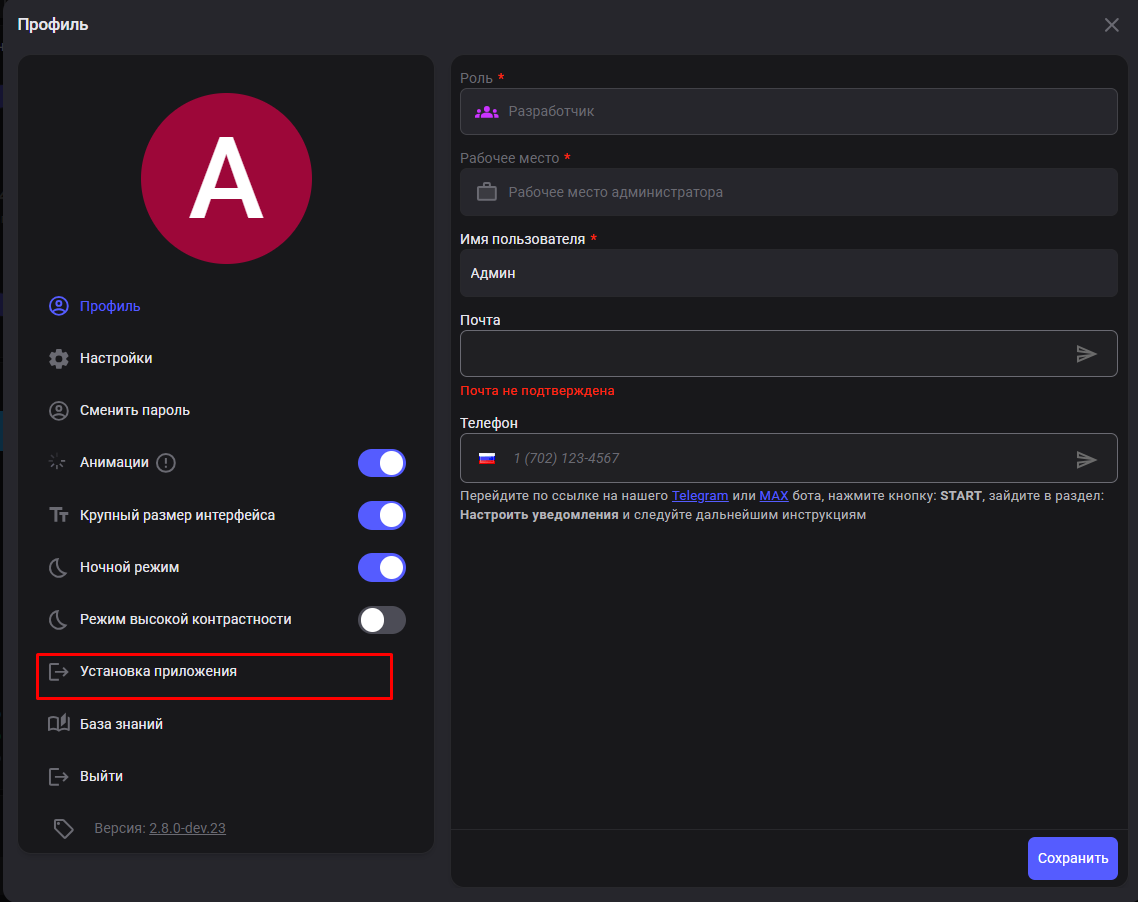The height and width of the screenshot is (902, 1138).
Task: Click the large avatar circle with letter A
Action: [226, 179]
